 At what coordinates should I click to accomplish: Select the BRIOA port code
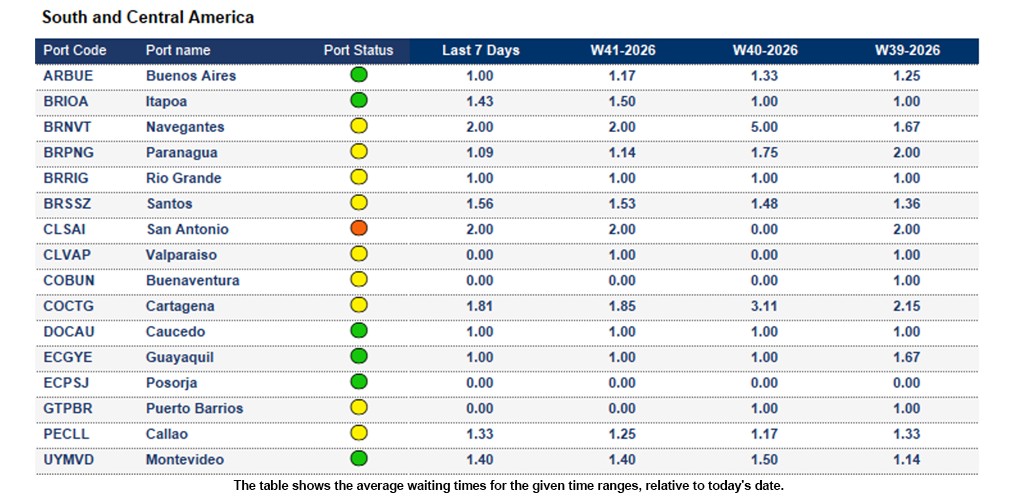coord(66,101)
